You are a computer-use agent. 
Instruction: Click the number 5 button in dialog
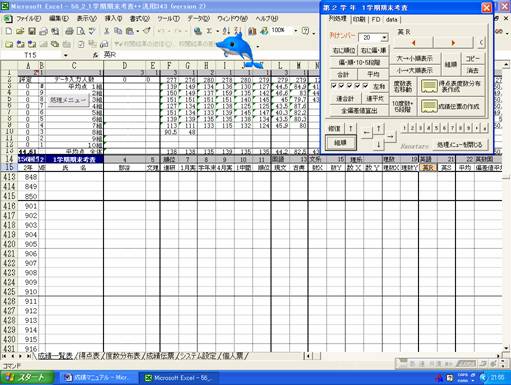[436, 128]
